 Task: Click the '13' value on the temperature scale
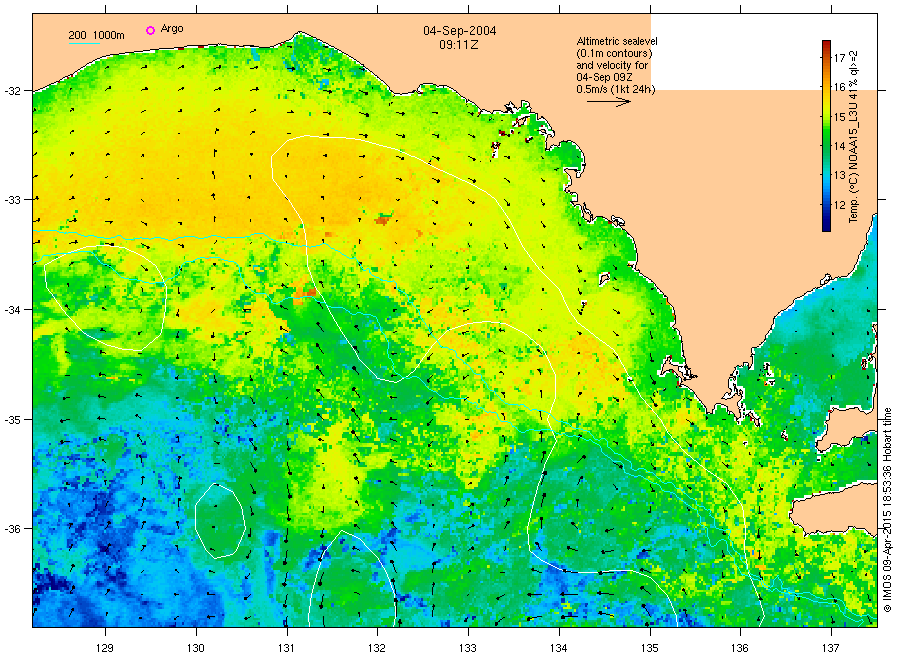(839, 176)
